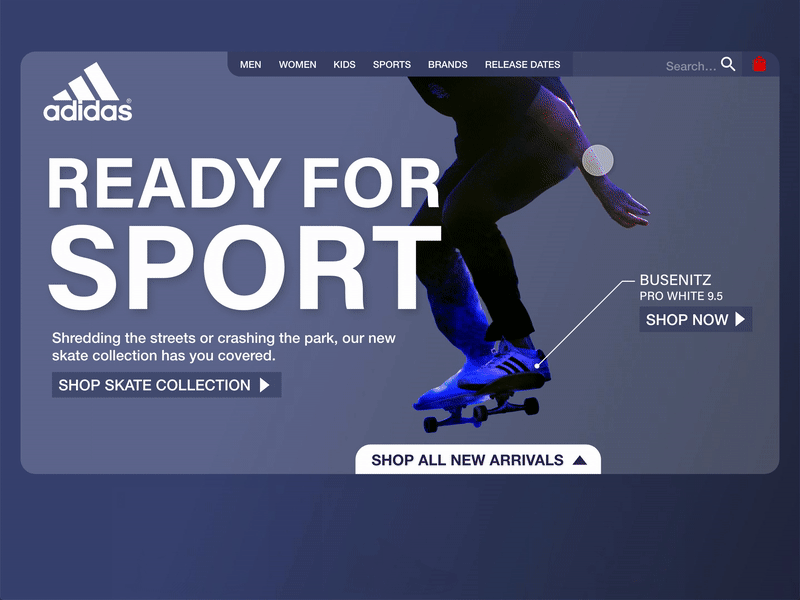Click into the Search field

[x=691, y=66]
